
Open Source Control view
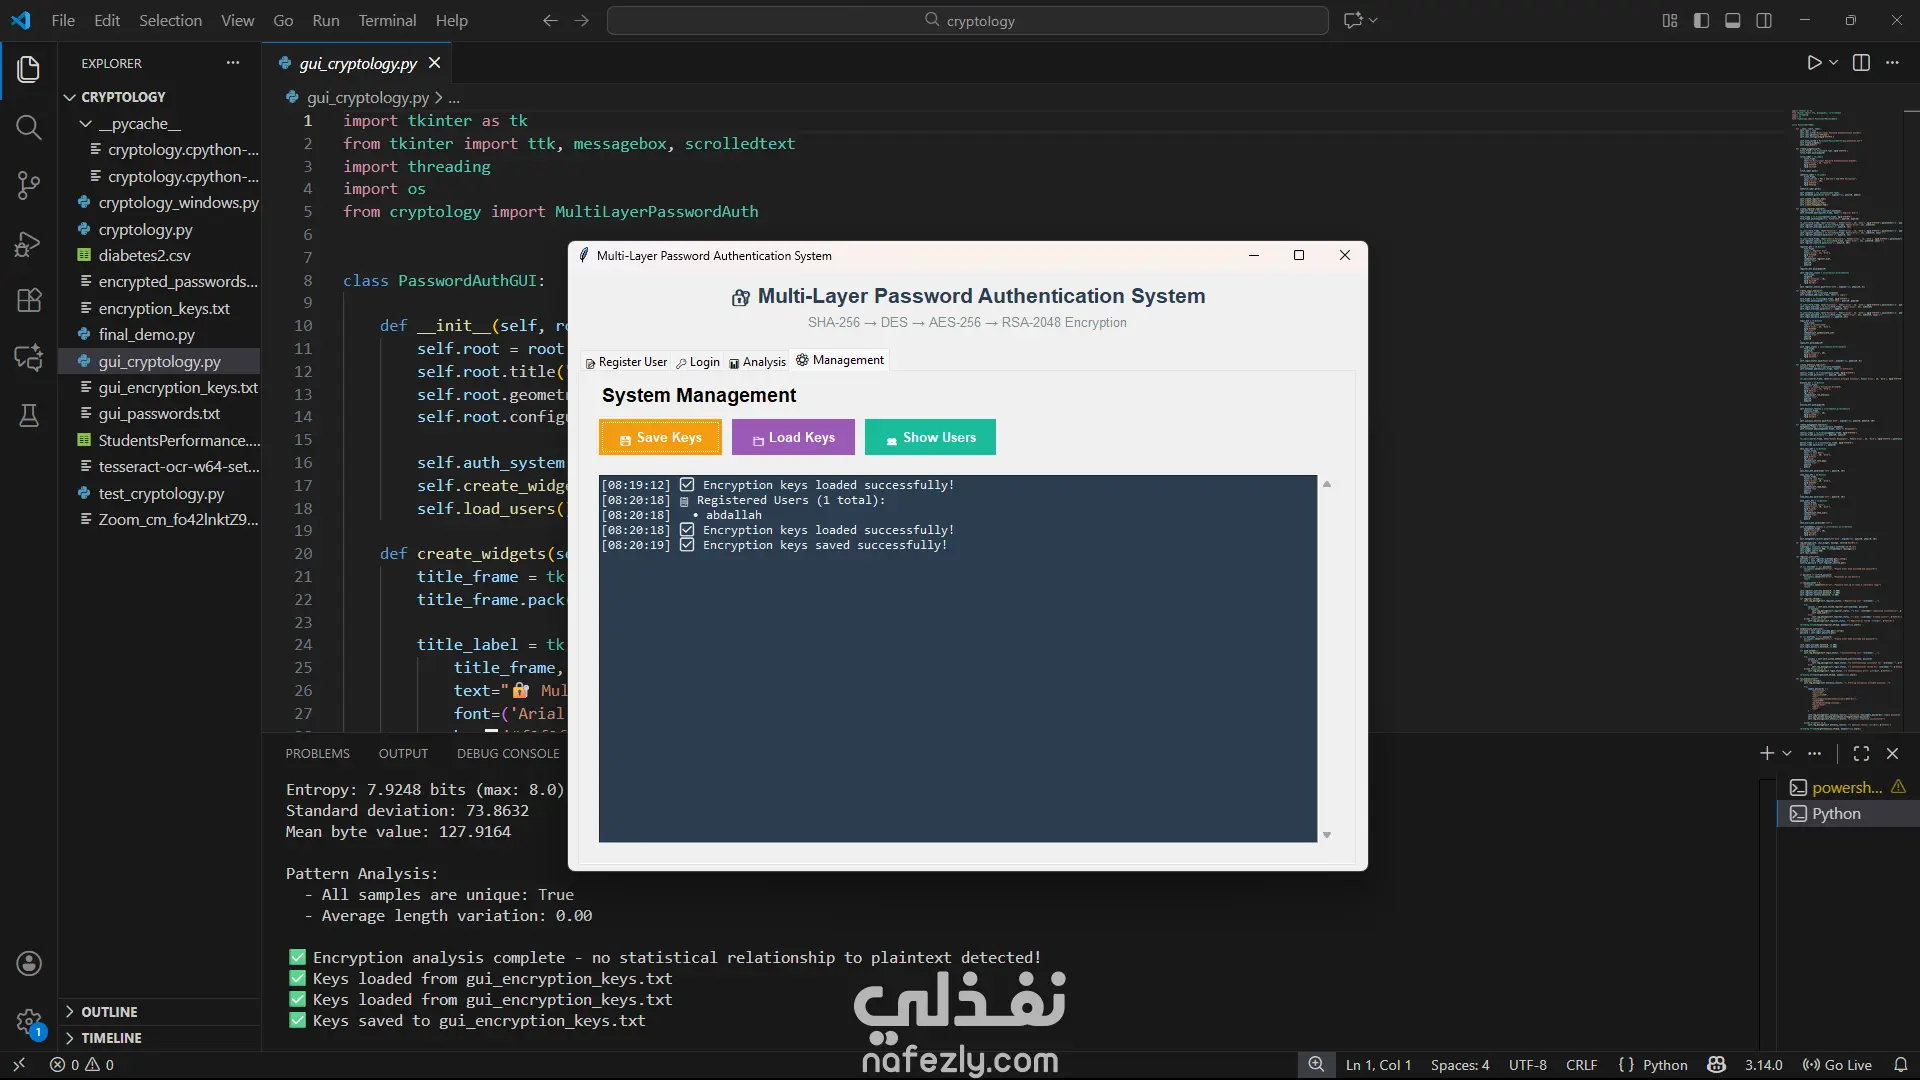[x=28, y=185]
